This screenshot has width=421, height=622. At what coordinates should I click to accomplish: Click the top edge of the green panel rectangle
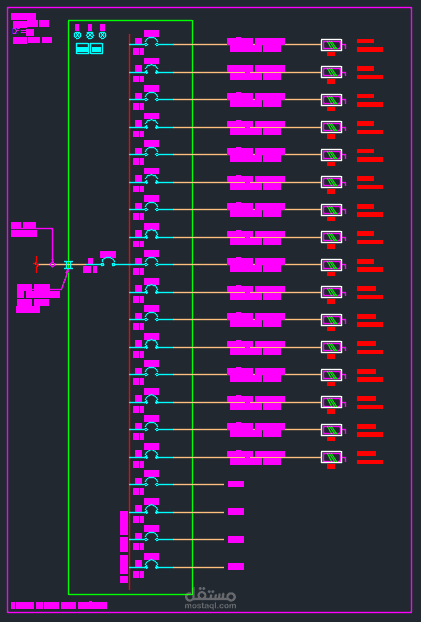pyautogui.click(x=131, y=21)
